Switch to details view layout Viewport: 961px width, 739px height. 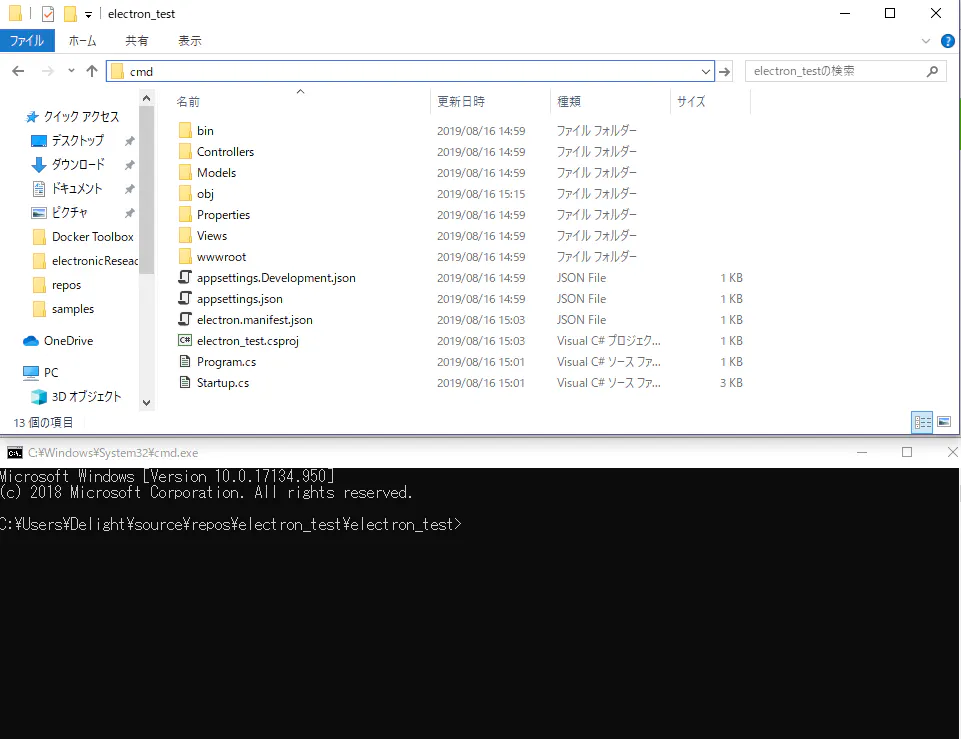922,422
